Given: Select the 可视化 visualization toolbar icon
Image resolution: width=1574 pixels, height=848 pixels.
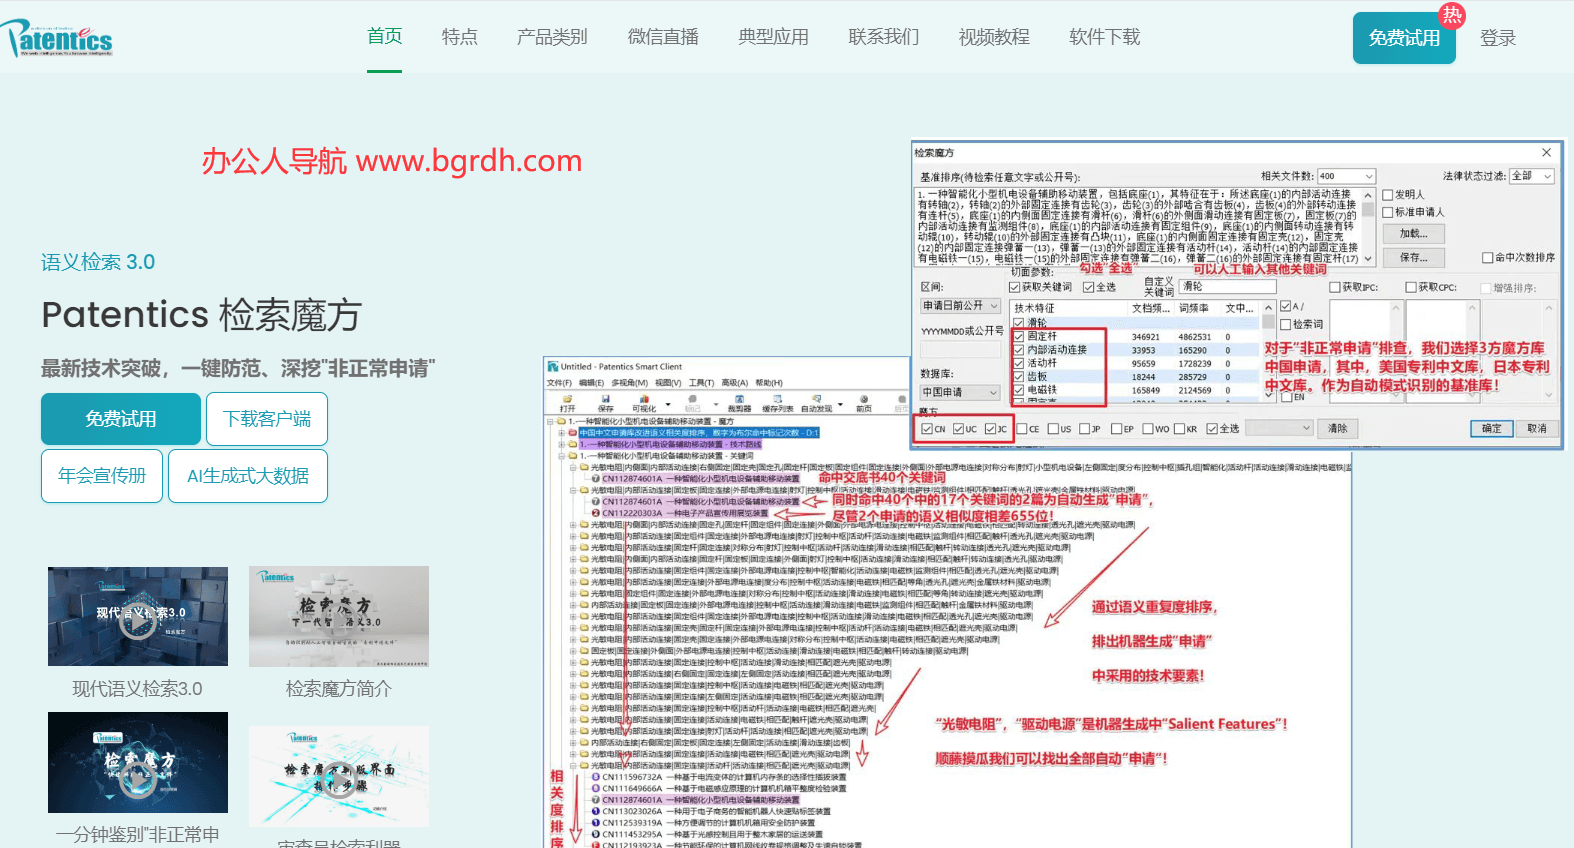Looking at the screenshot, I should pos(644,402).
